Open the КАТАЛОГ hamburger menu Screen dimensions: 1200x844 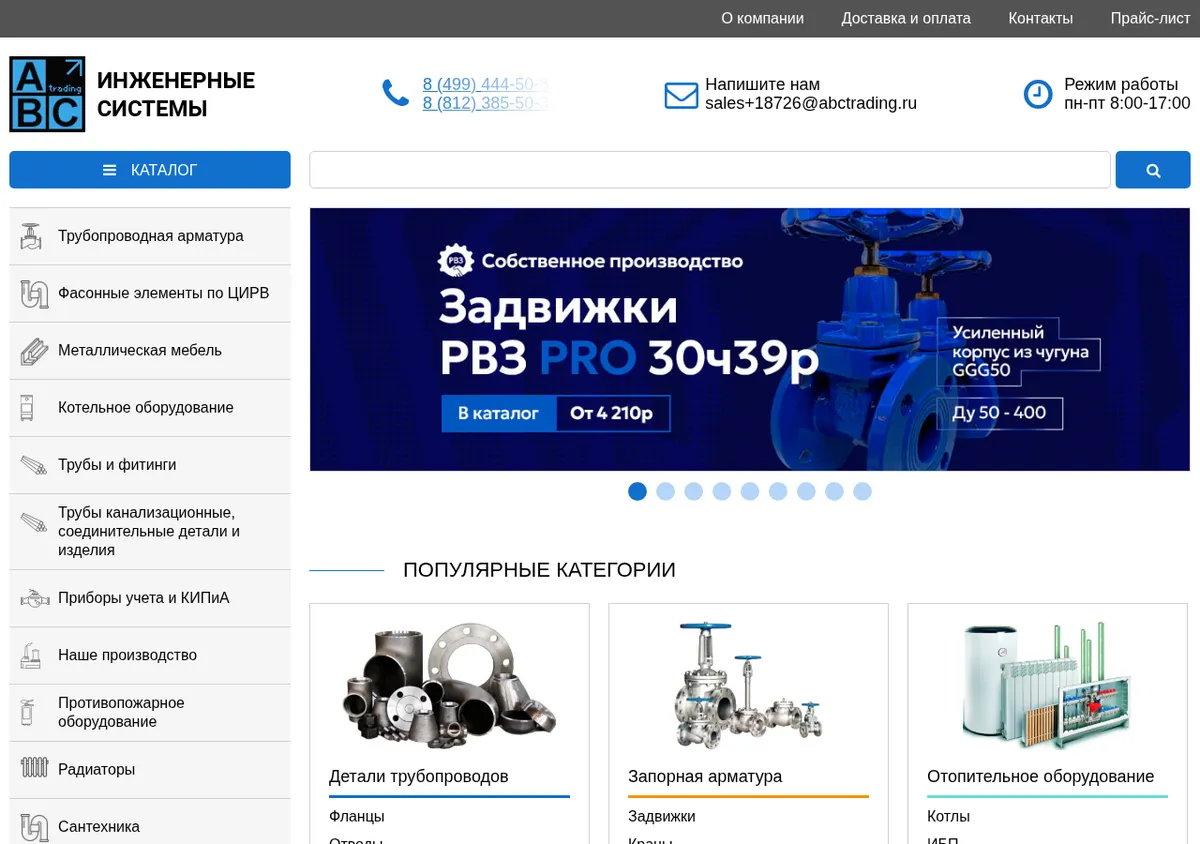(150, 170)
